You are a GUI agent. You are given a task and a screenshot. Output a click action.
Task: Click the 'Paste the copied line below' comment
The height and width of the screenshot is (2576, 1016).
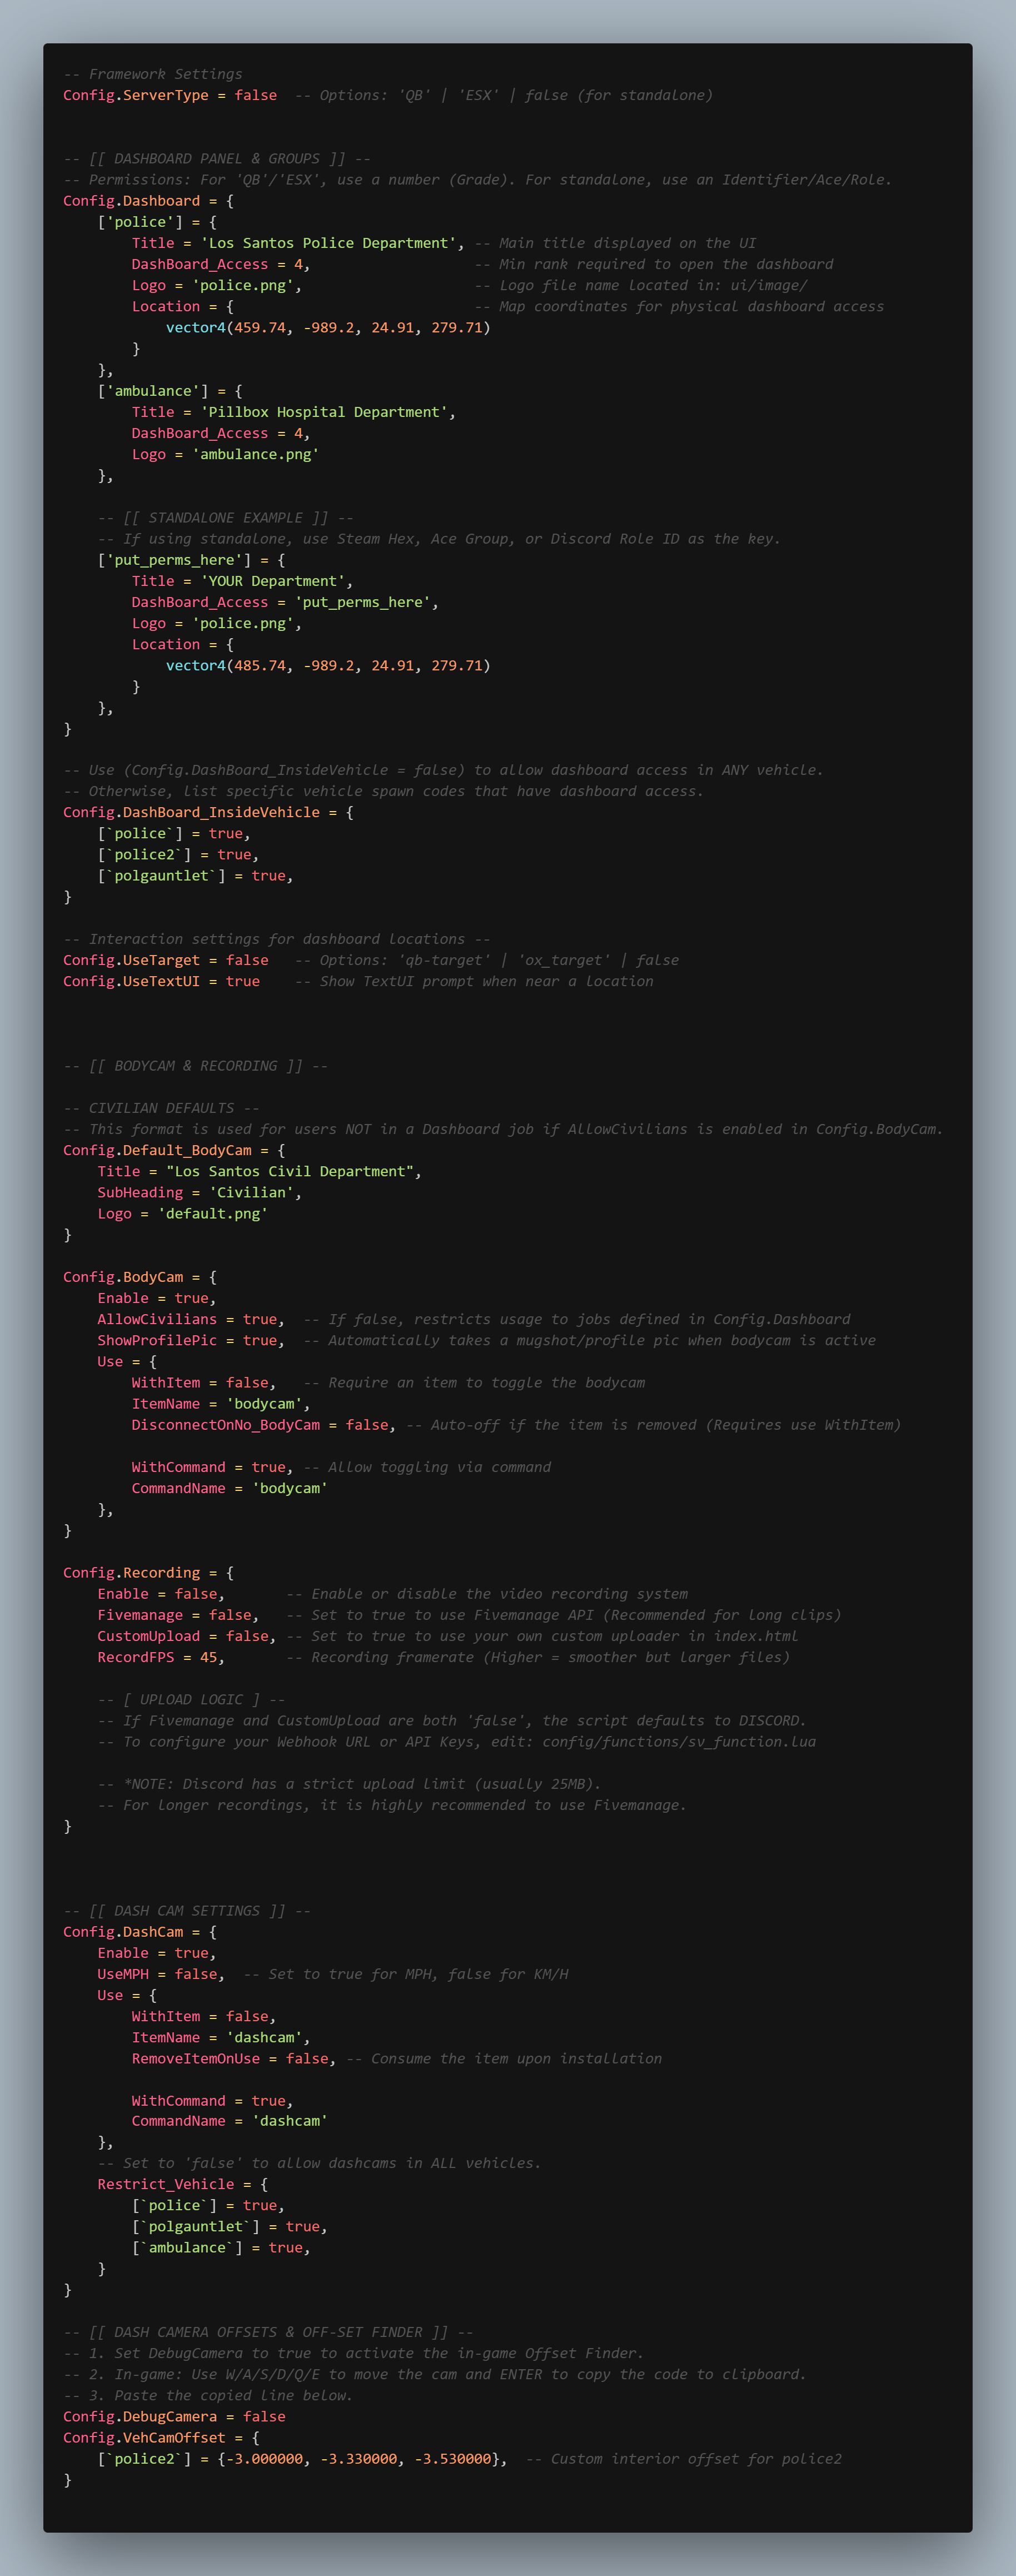208,2395
